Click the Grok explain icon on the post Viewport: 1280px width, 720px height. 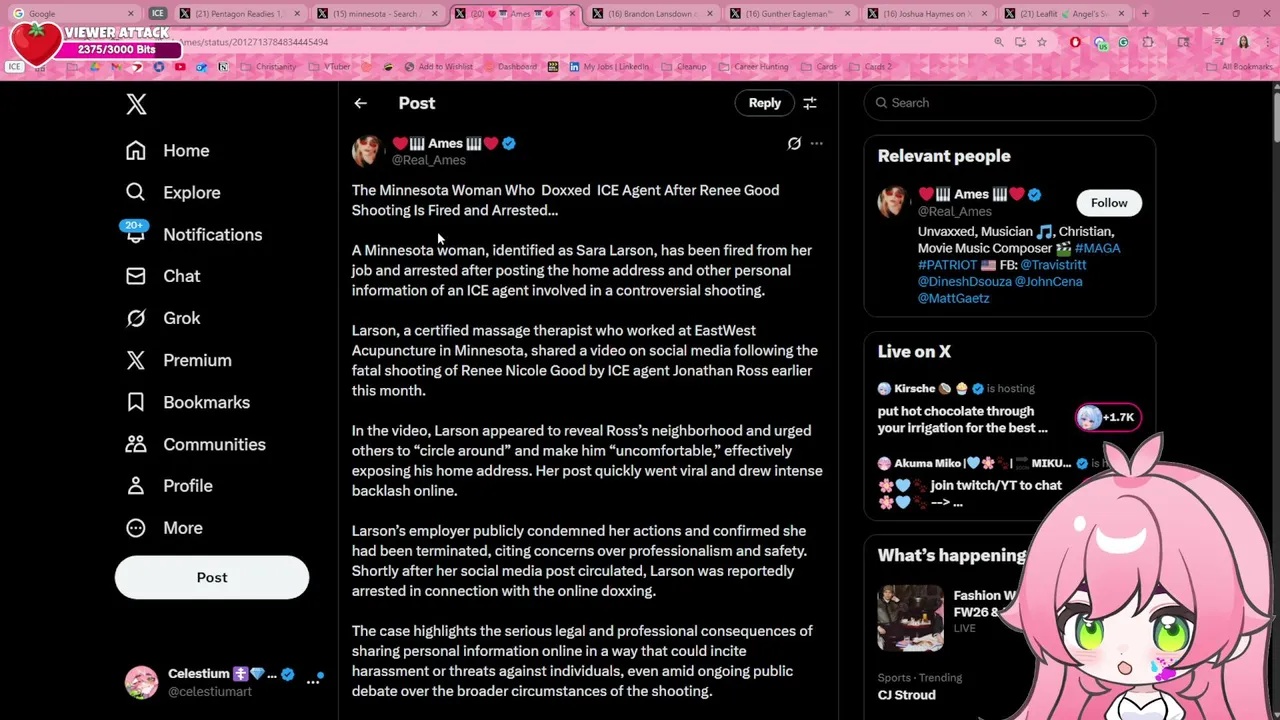794,144
